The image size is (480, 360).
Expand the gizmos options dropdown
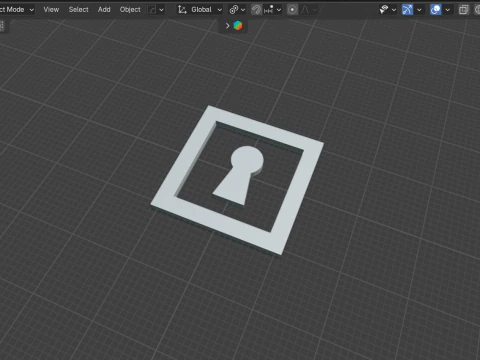(x=419, y=10)
